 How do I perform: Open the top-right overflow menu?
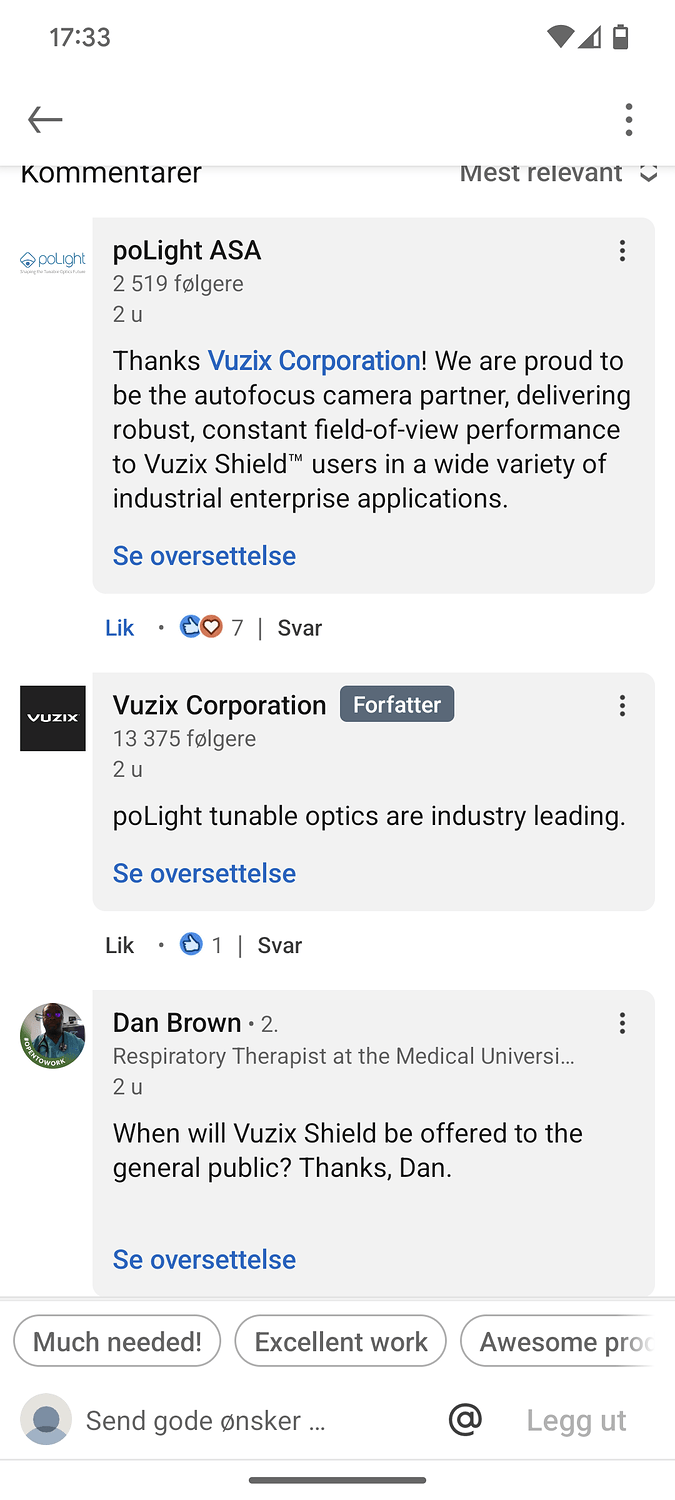click(628, 120)
